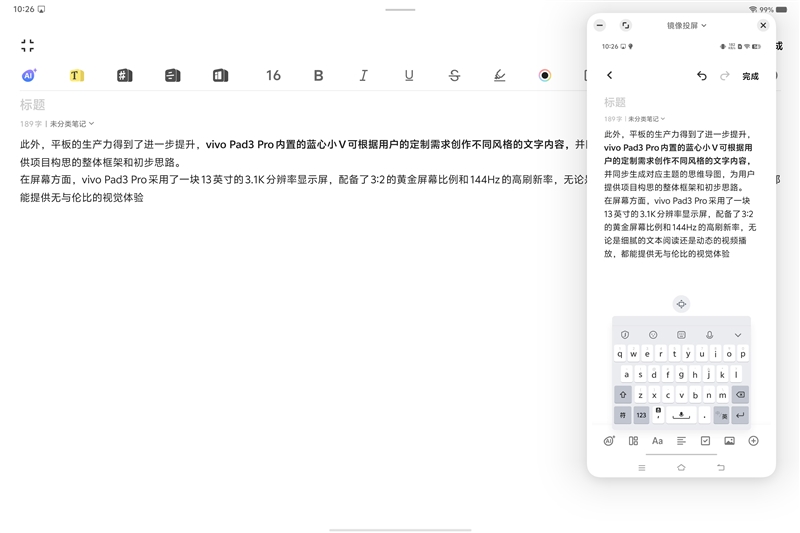Collapse the floating keyboard with chevron
800x533 pixels.
[x=738, y=335]
